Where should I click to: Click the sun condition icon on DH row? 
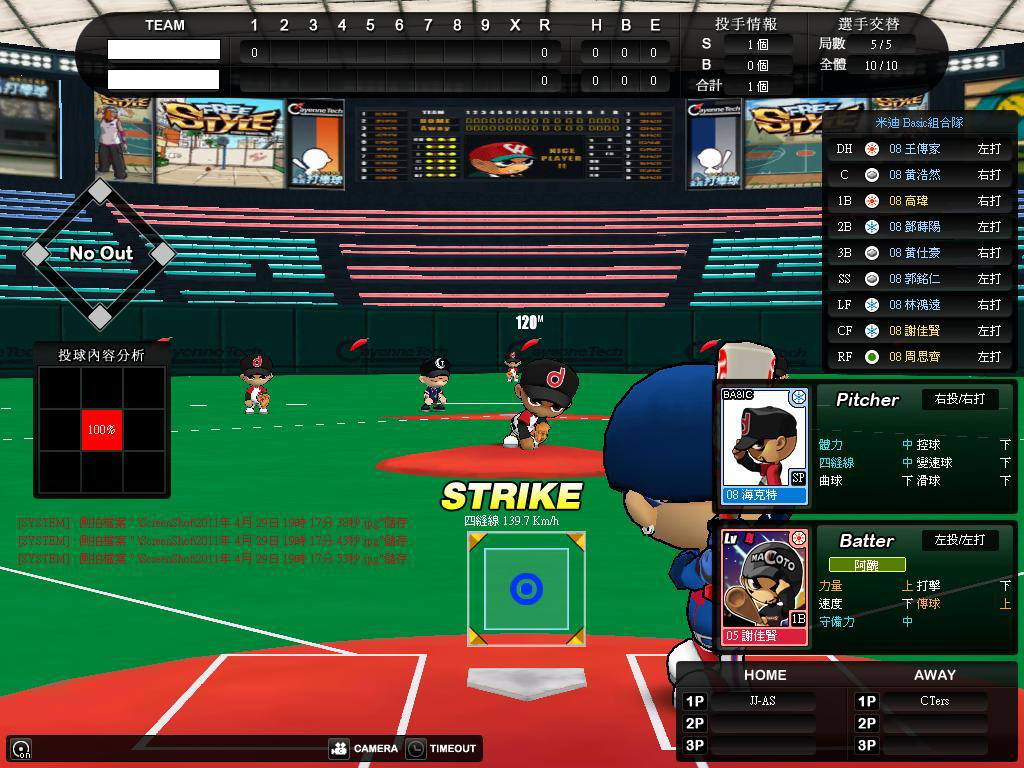pos(871,149)
